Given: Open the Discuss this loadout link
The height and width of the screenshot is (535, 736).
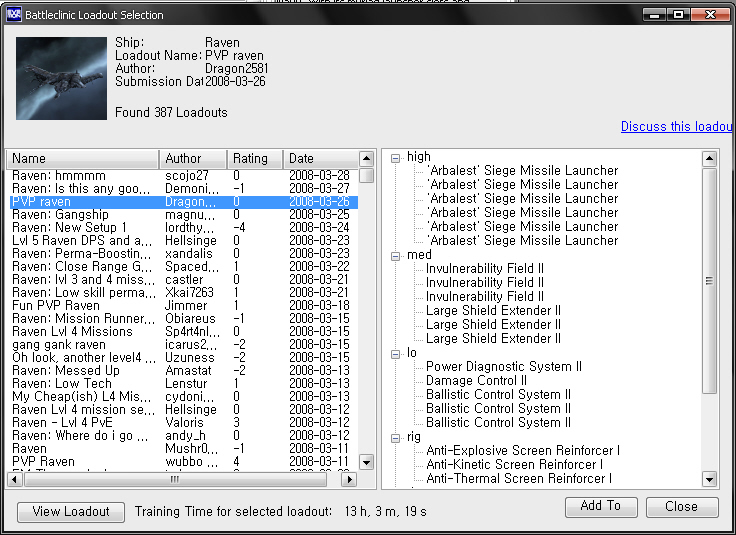Looking at the screenshot, I should point(676,126).
